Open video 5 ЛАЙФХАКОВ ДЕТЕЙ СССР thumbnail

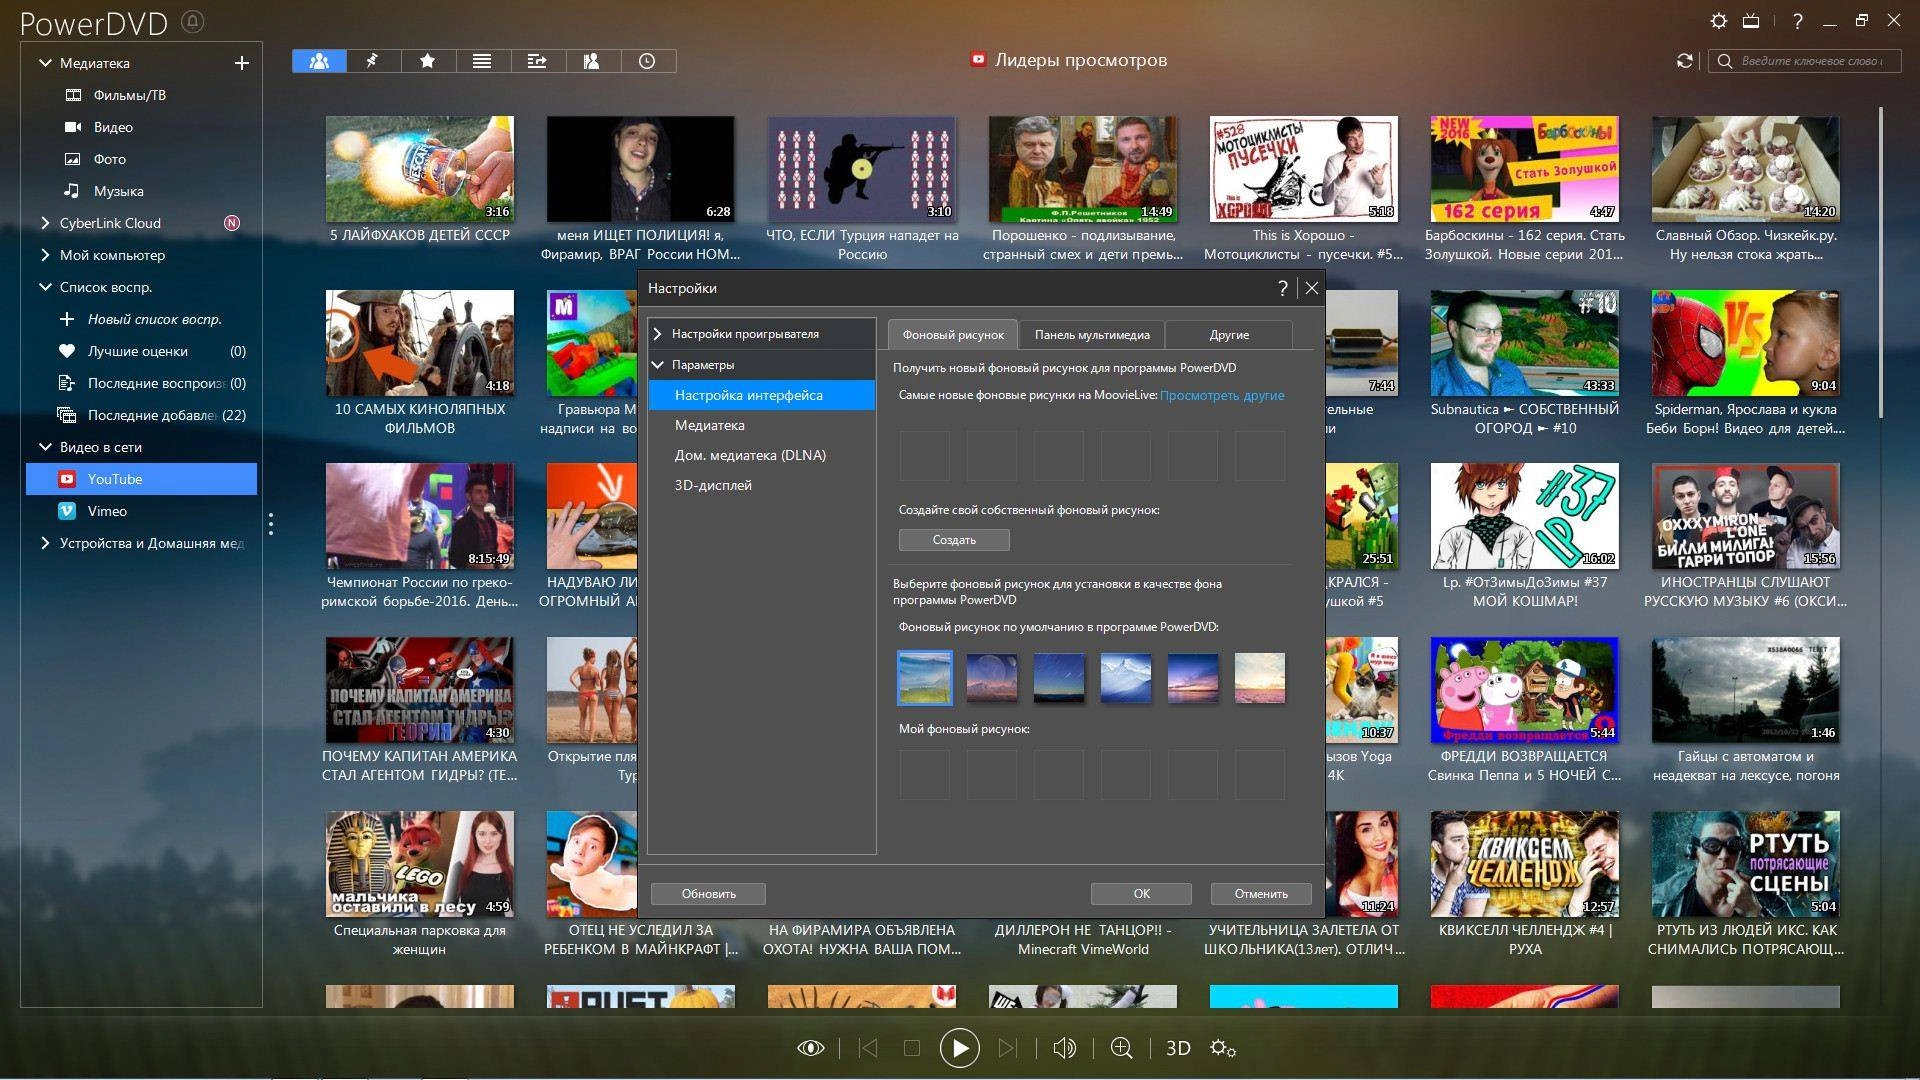[x=420, y=169]
